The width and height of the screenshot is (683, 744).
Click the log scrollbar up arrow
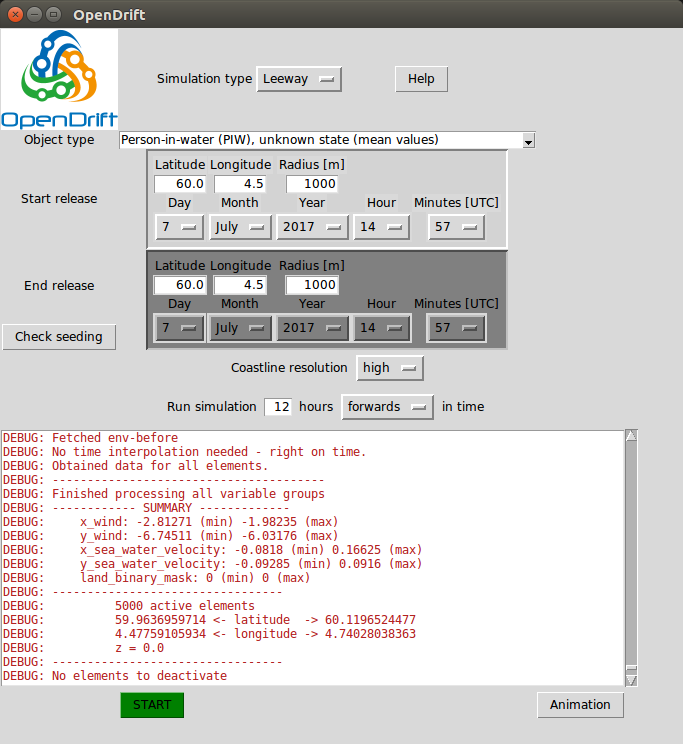click(631, 436)
